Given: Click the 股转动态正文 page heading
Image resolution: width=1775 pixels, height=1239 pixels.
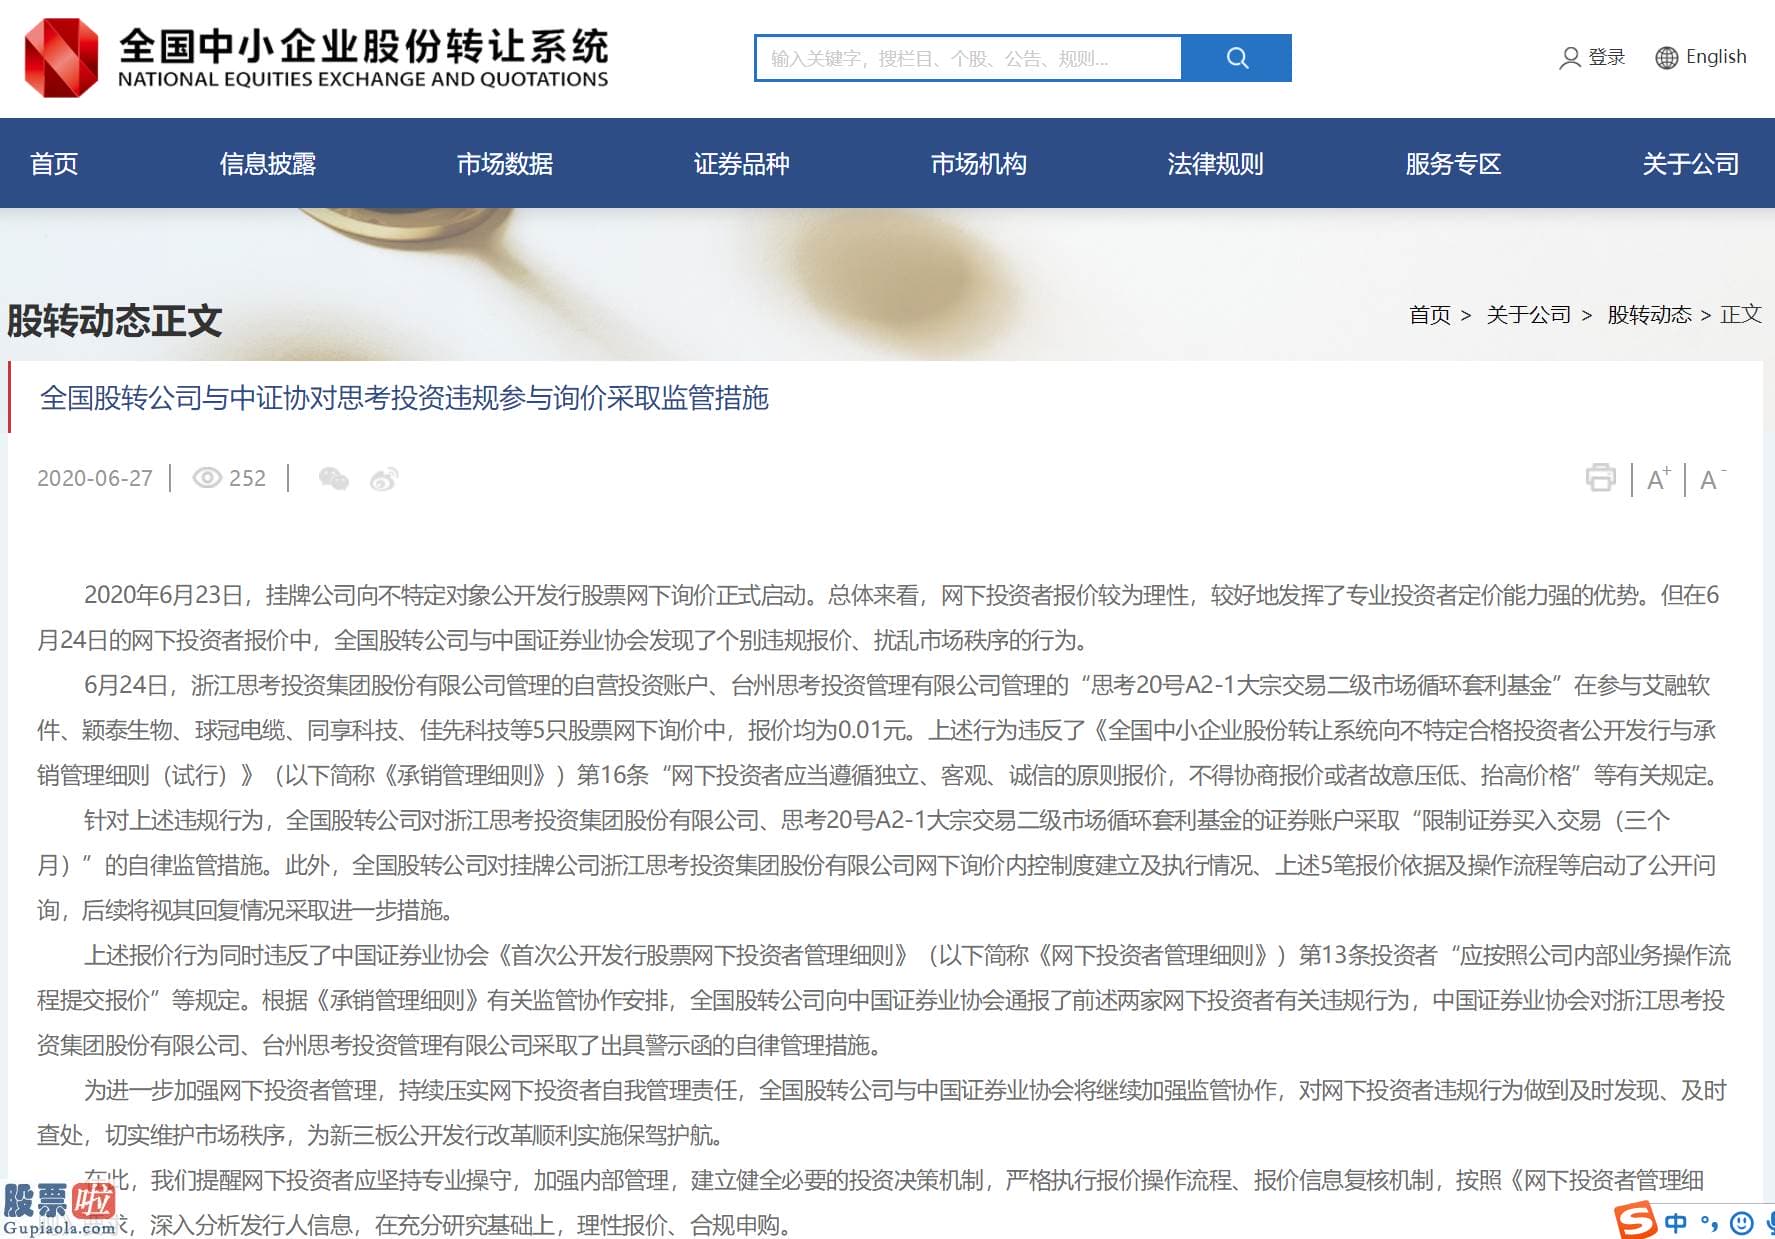Looking at the screenshot, I should pyautogui.click(x=115, y=321).
